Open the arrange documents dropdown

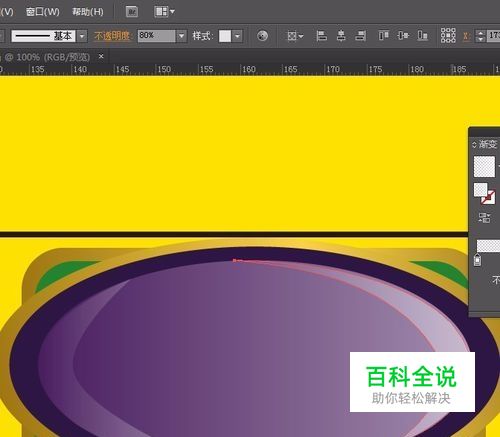pos(164,12)
